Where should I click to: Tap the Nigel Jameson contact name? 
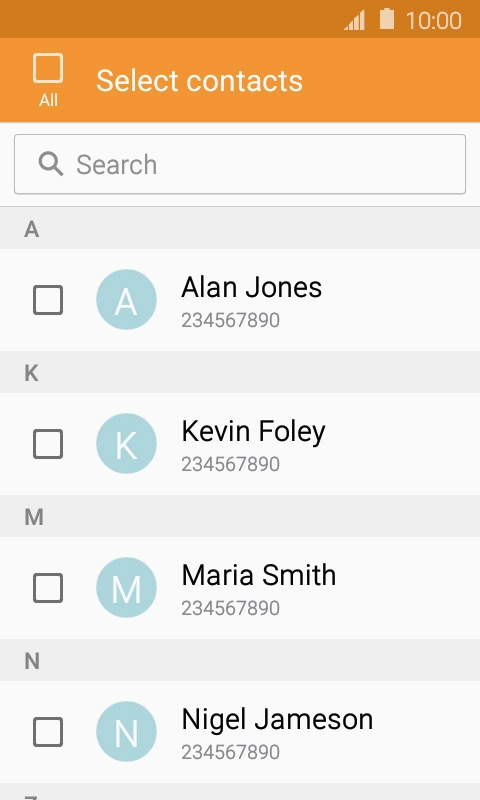point(277,720)
